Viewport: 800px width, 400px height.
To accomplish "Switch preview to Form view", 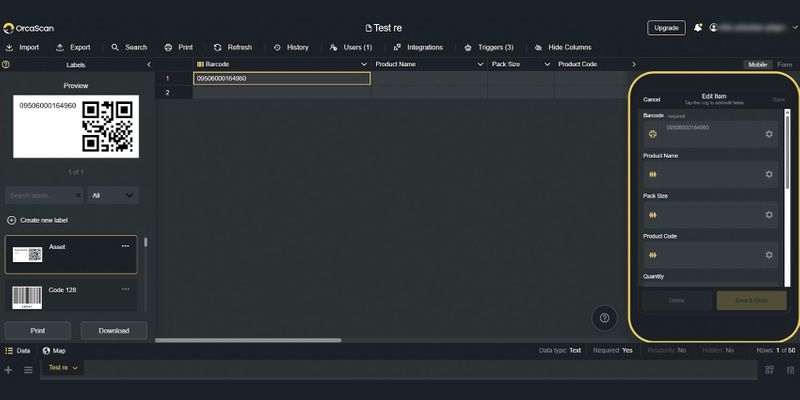I will (x=784, y=64).
